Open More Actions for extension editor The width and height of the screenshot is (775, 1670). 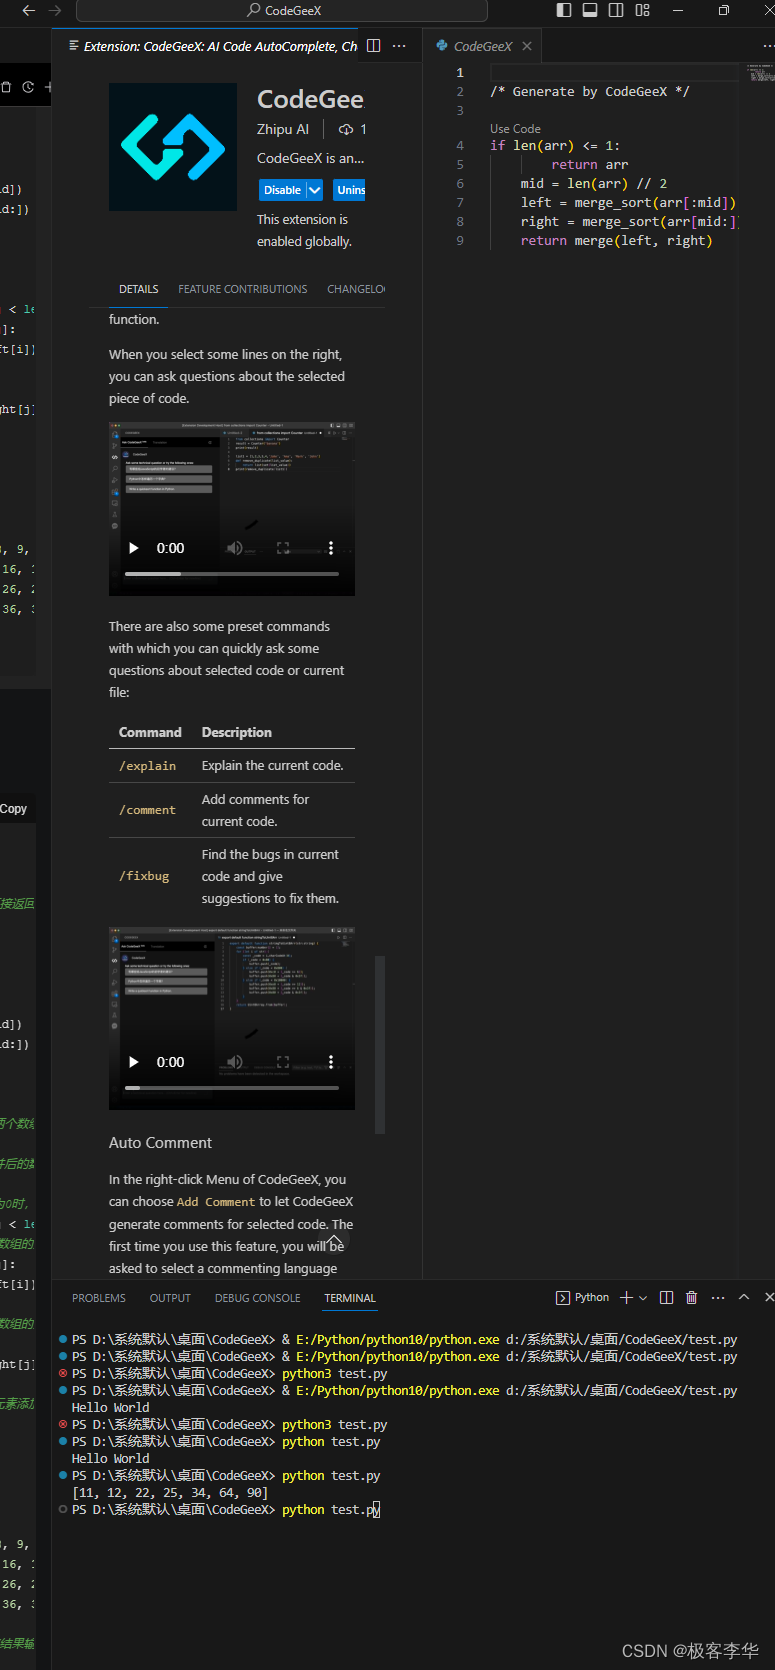tap(399, 46)
